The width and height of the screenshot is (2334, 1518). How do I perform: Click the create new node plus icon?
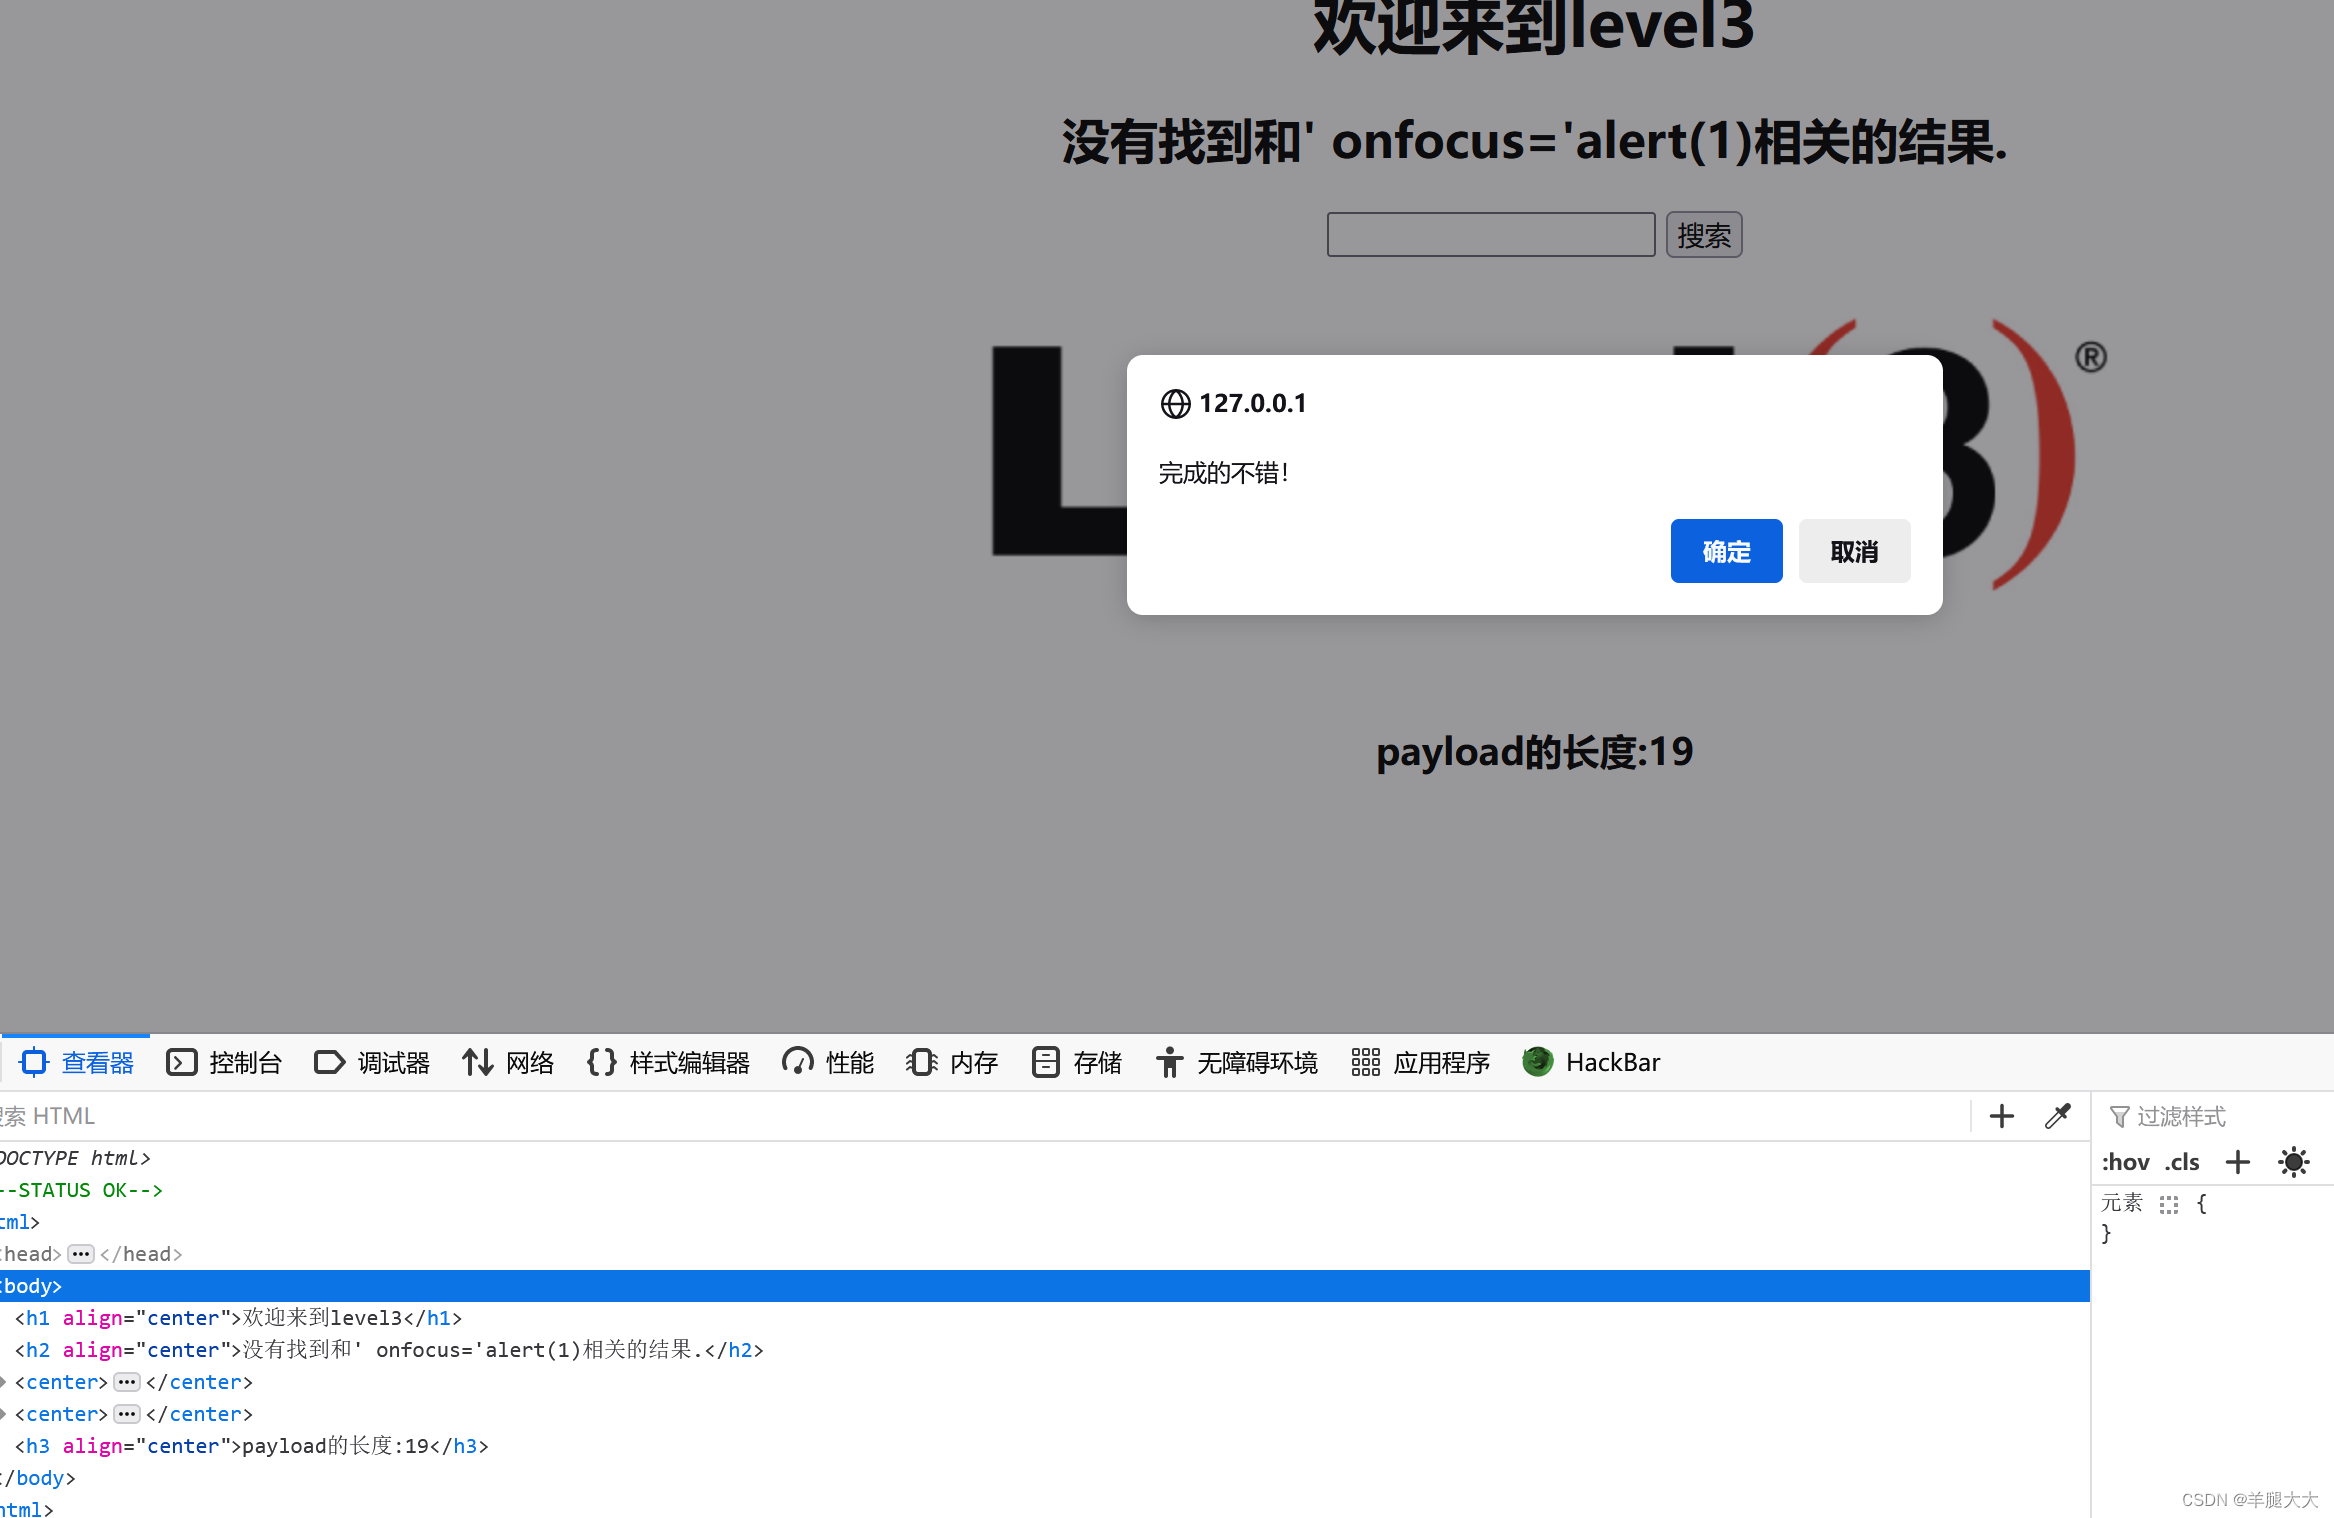2001,1116
